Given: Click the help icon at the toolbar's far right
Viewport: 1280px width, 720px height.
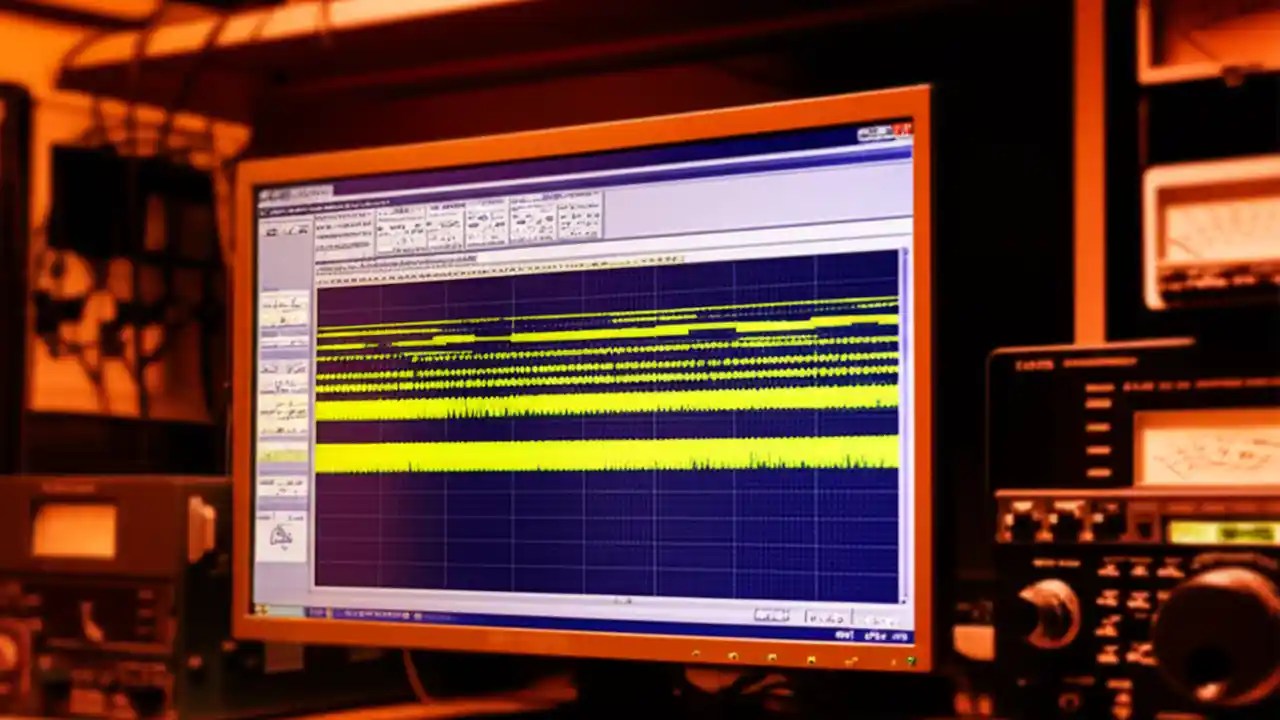Looking at the screenshot, I should (598, 215).
